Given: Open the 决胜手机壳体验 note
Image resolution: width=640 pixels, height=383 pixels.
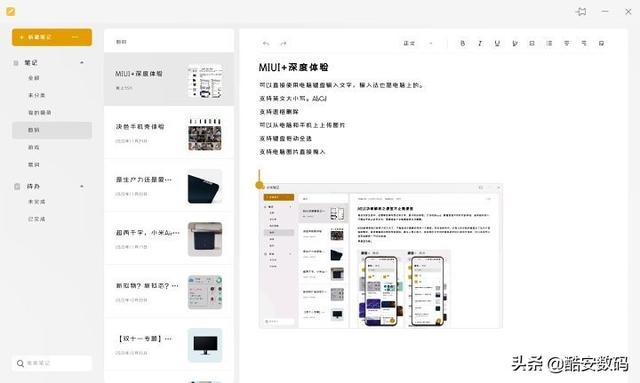Looking at the screenshot, I should pyautogui.click(x=169, y=133).
